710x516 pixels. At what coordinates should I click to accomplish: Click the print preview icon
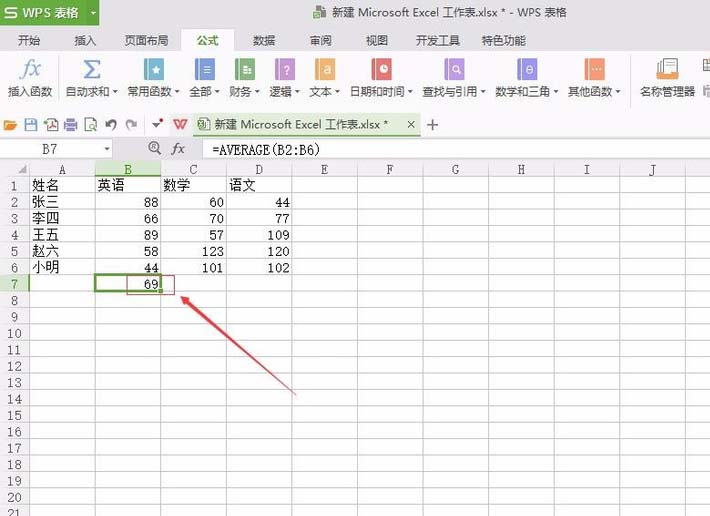[91, 124]
